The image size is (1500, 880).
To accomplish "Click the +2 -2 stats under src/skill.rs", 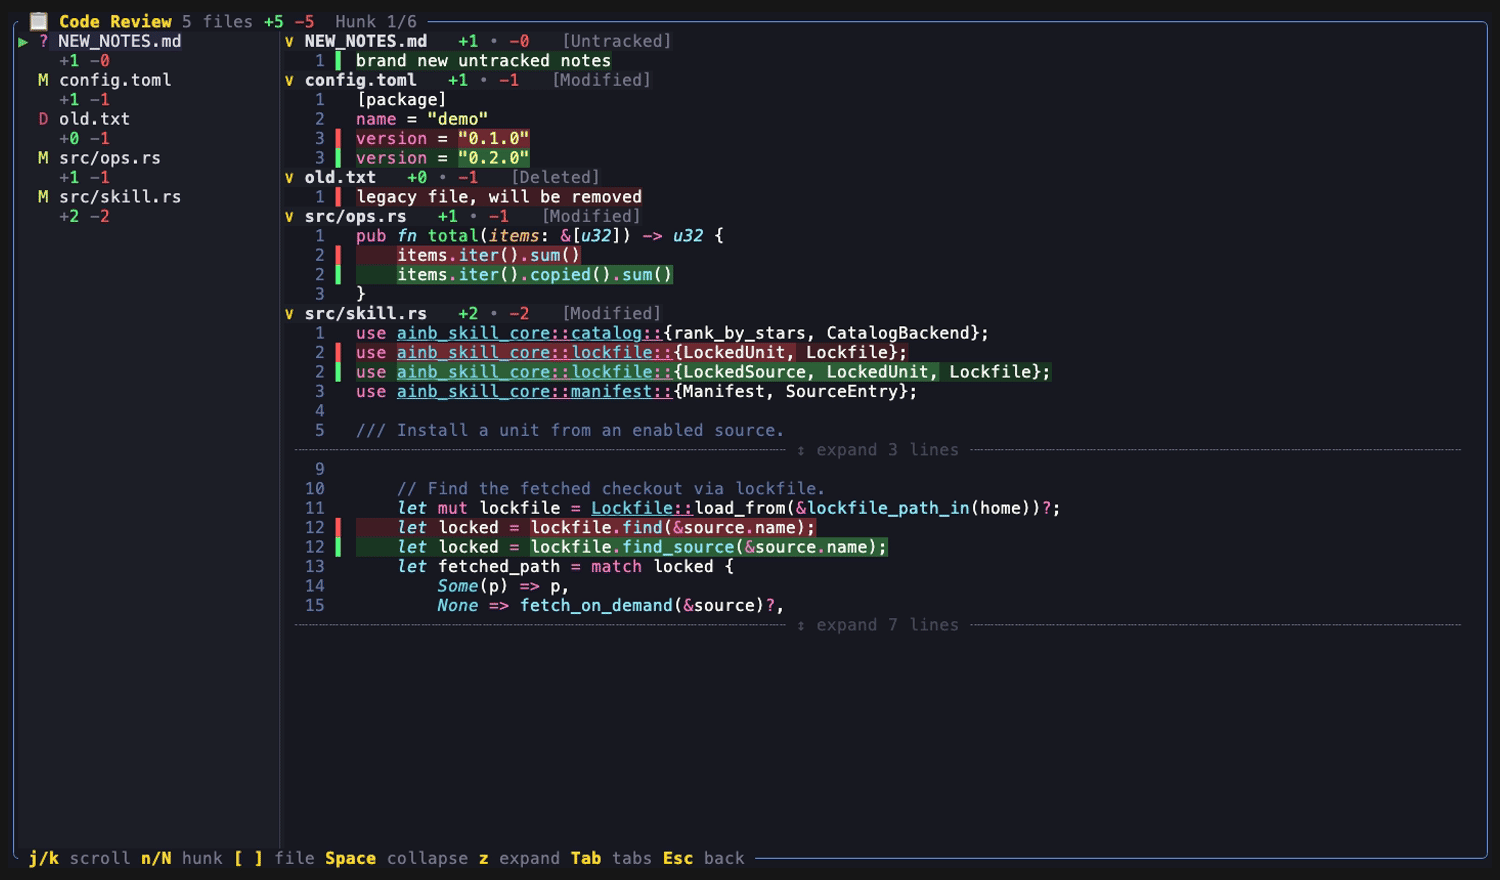I will click(x=84, y=216).
